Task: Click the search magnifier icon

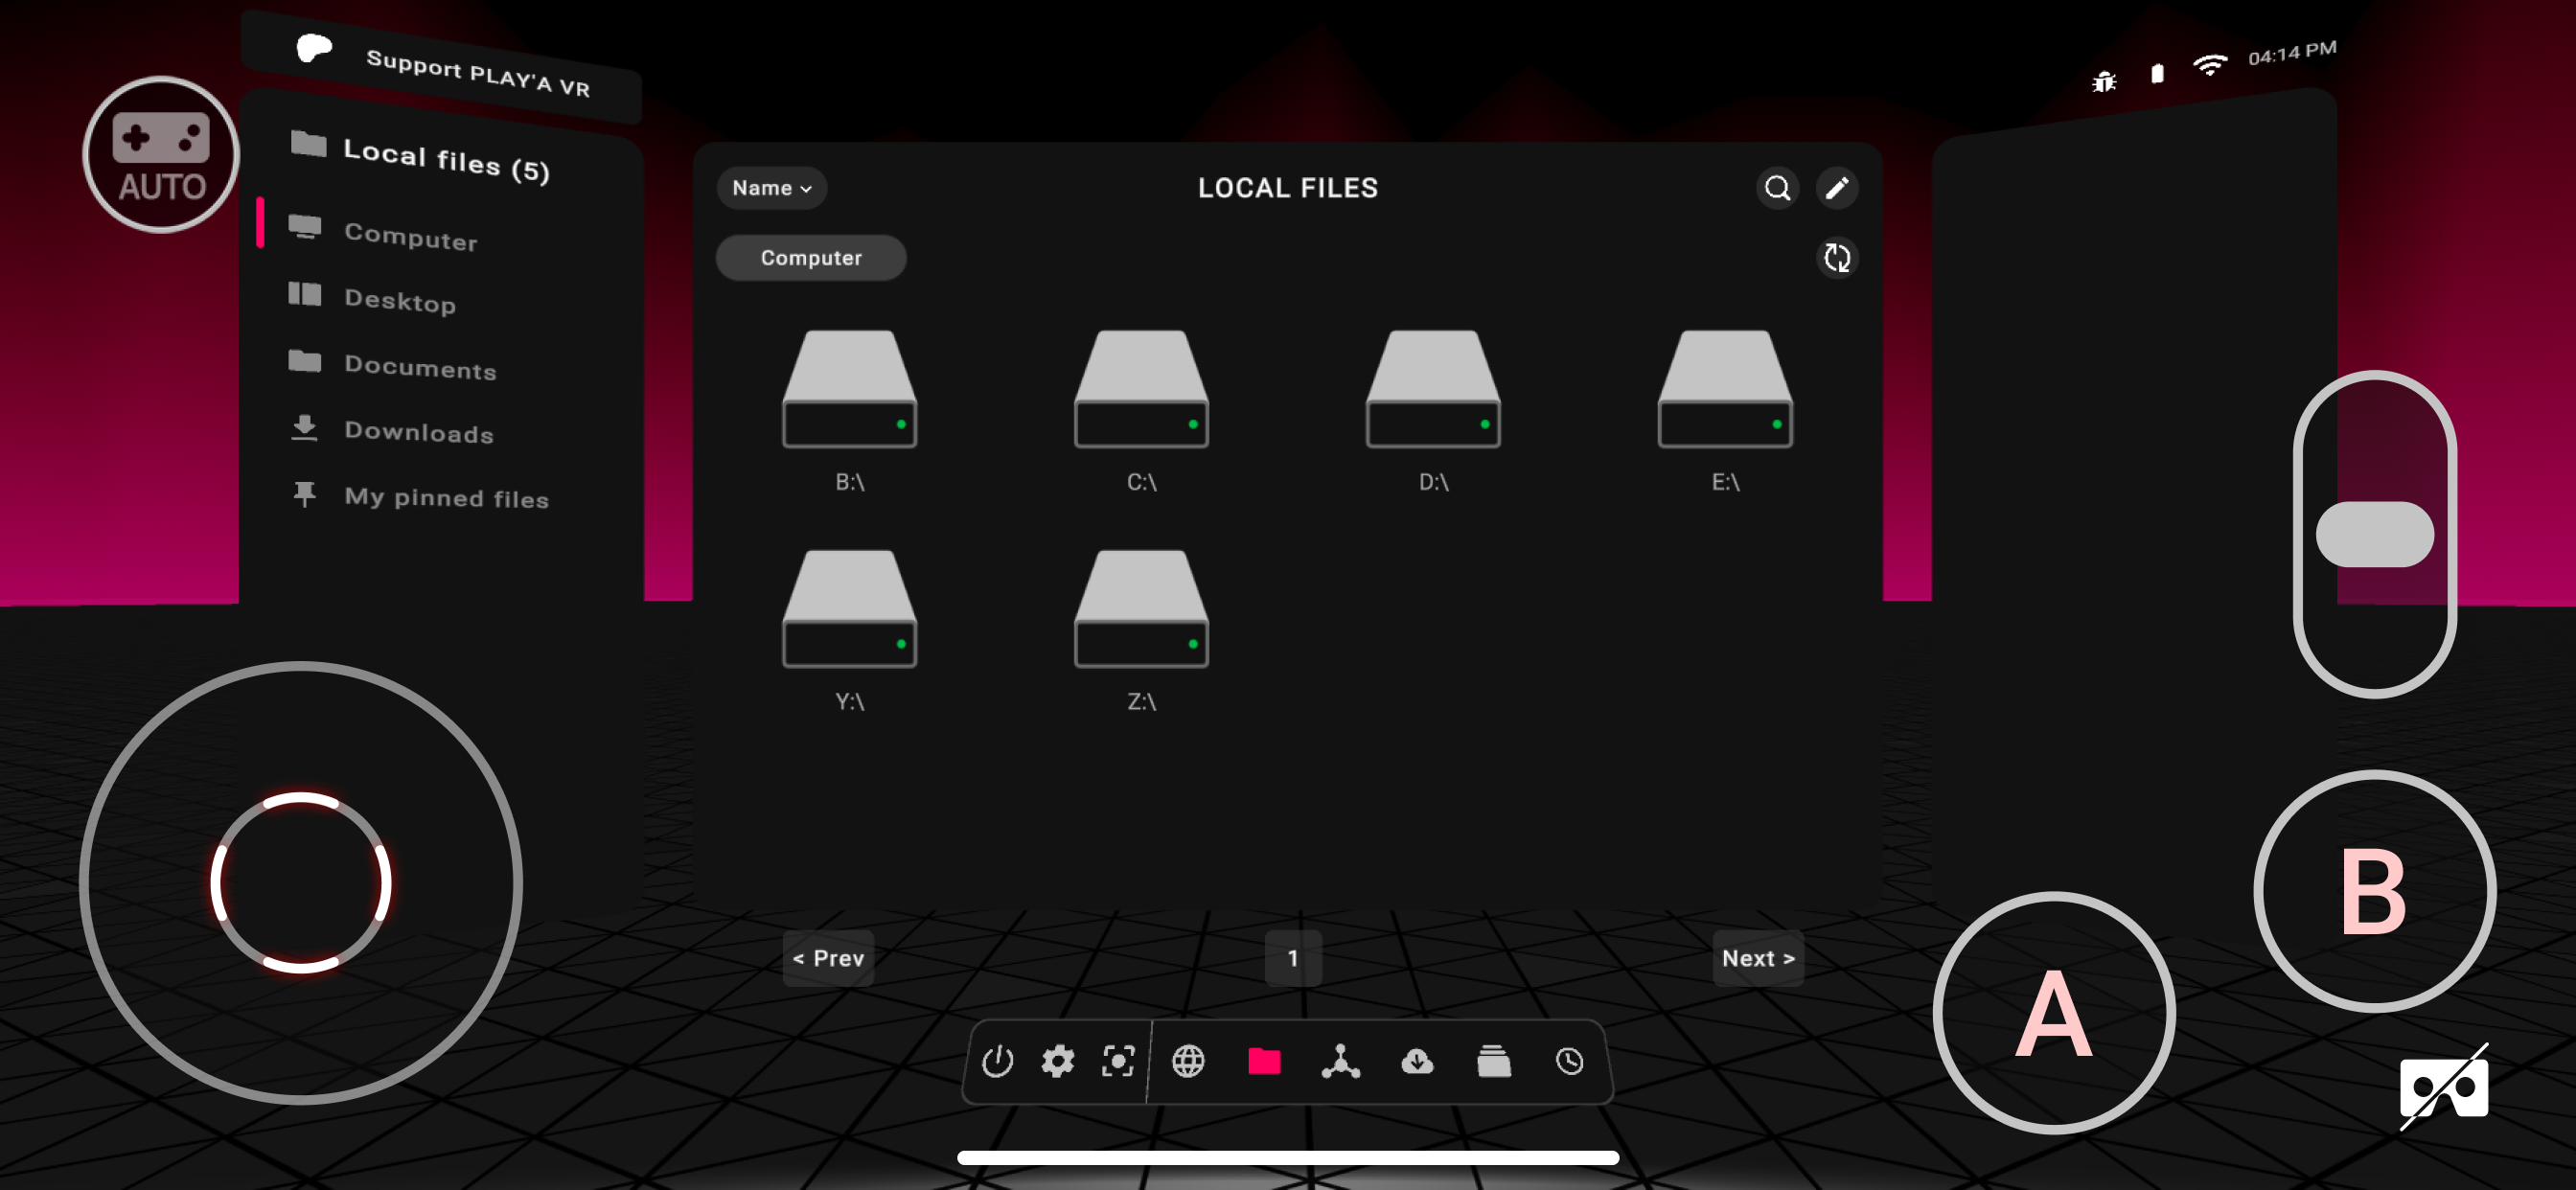Action: [x=1777, y=188]
